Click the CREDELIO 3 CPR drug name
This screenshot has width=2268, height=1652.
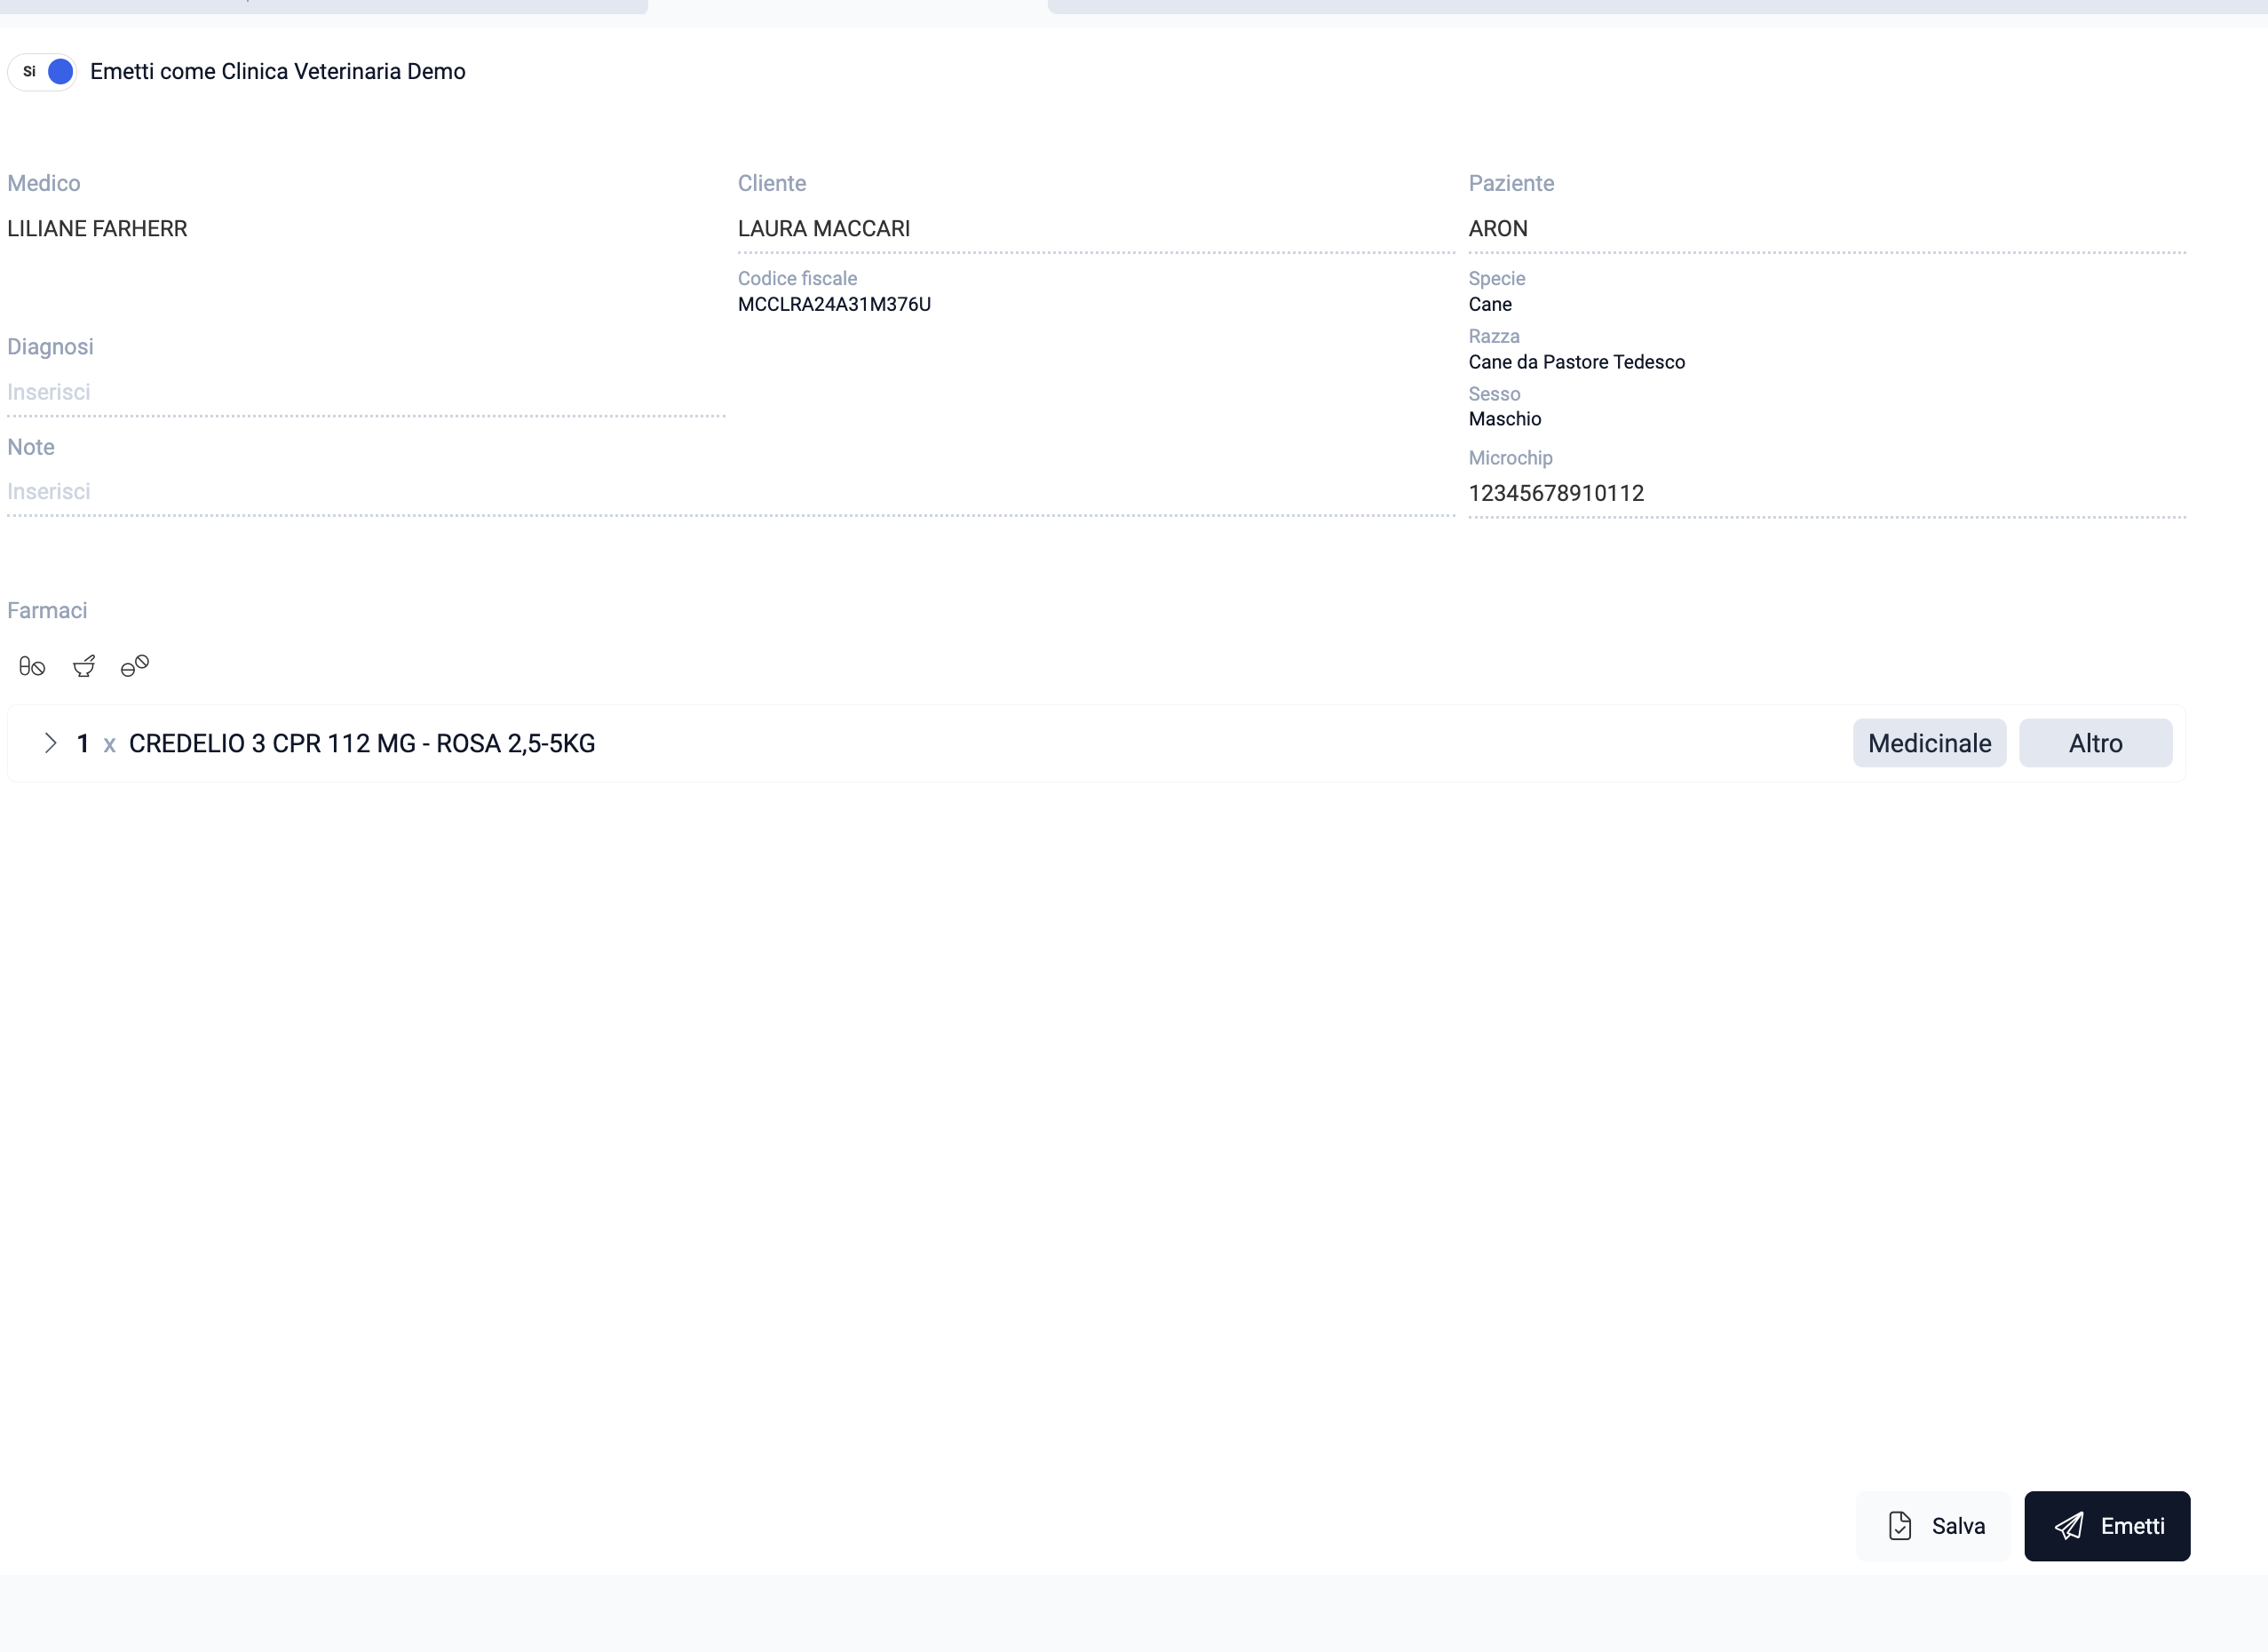coord(362,743)
